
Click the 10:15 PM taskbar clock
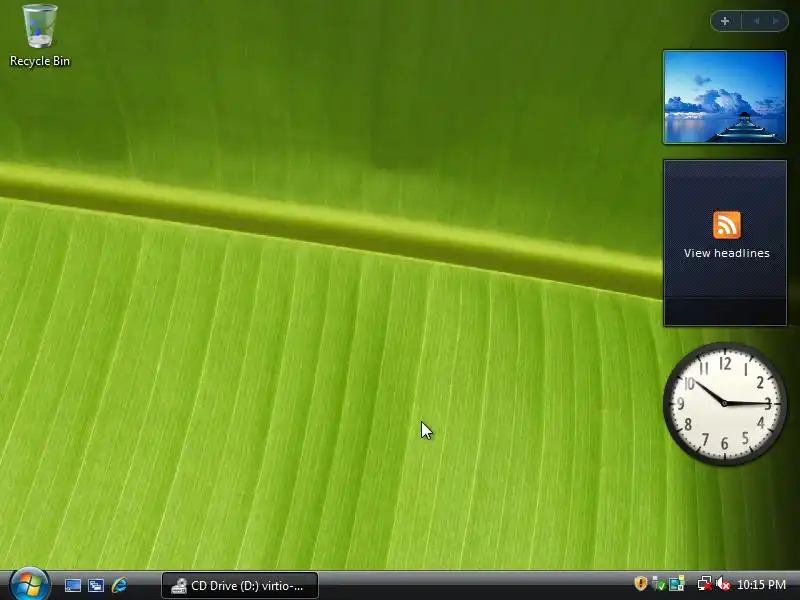(761, 585)
